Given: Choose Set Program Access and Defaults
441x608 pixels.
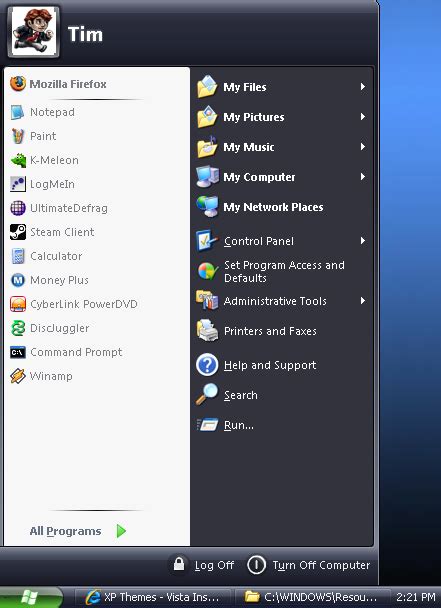Looking at the screenshot, I should tap(282, 271).
